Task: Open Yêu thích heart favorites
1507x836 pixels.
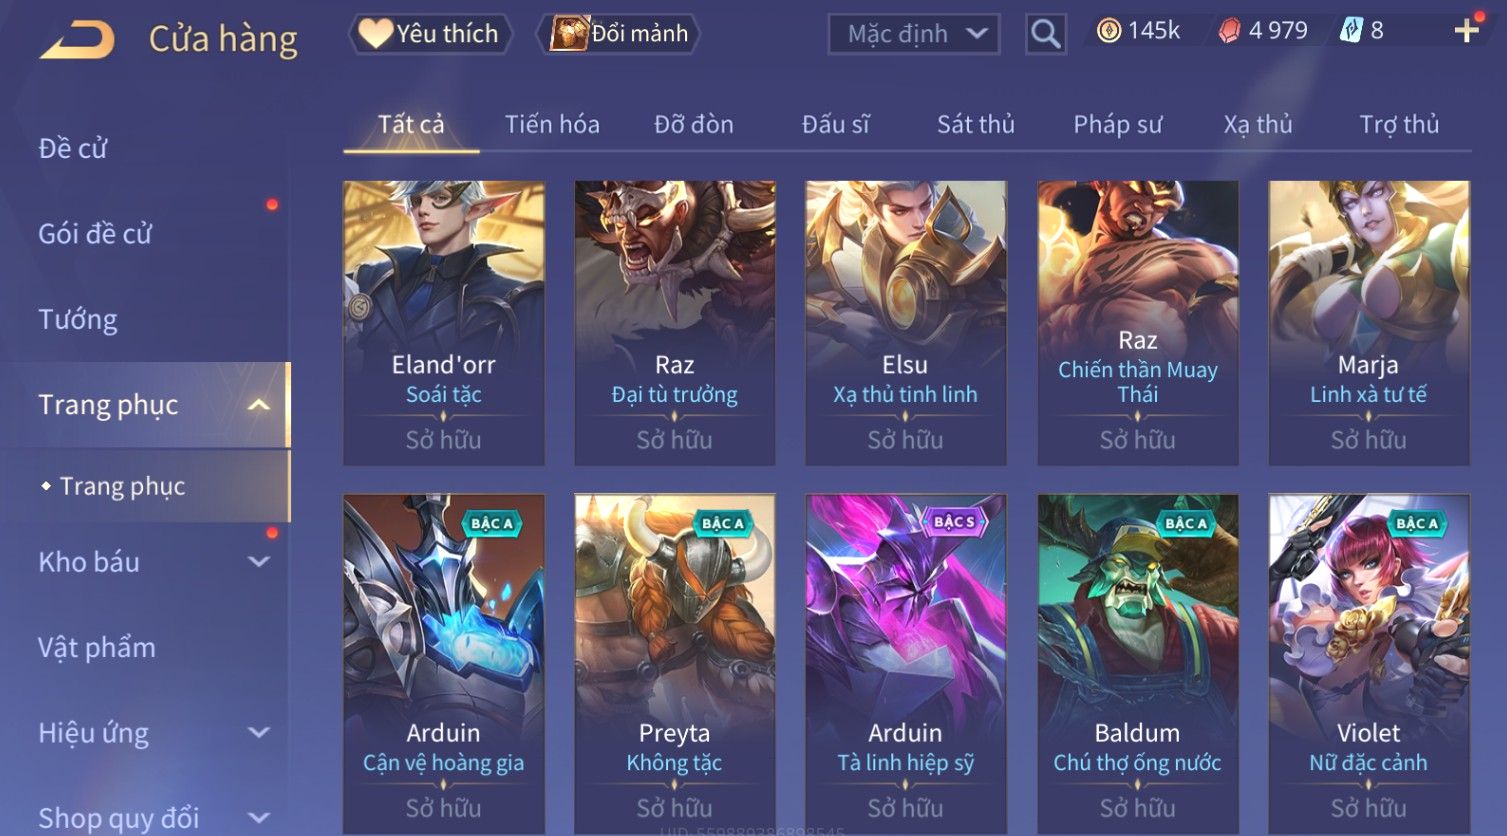Action: tap(430, 34)
